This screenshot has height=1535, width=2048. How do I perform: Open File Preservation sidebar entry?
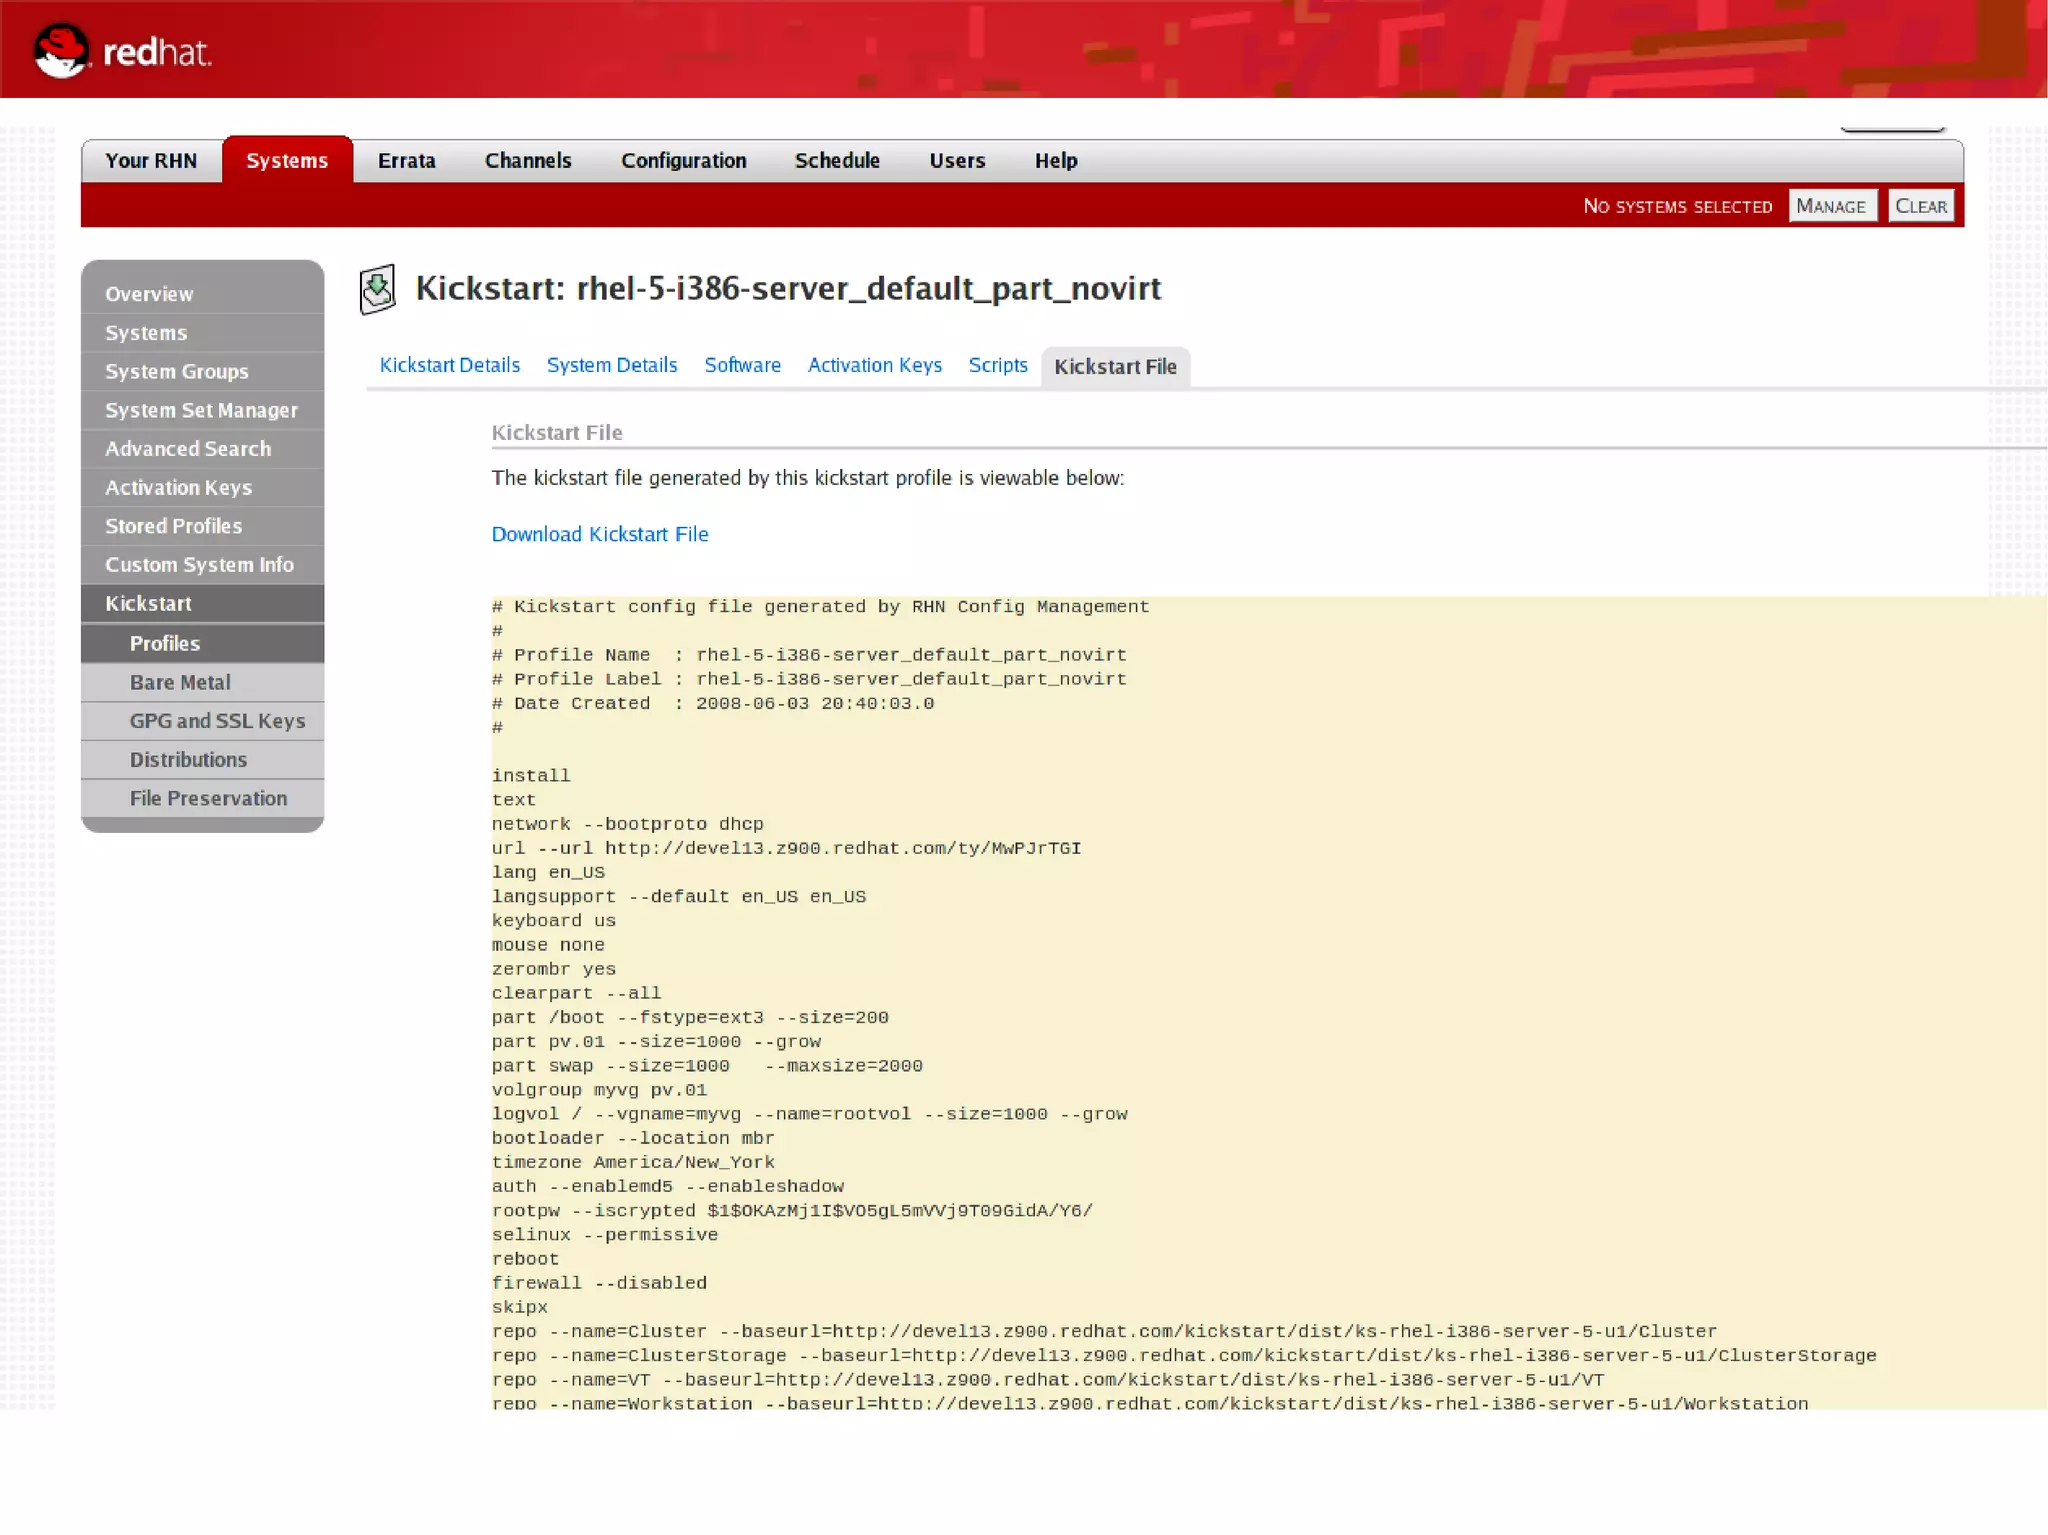(x=208, y=798)
